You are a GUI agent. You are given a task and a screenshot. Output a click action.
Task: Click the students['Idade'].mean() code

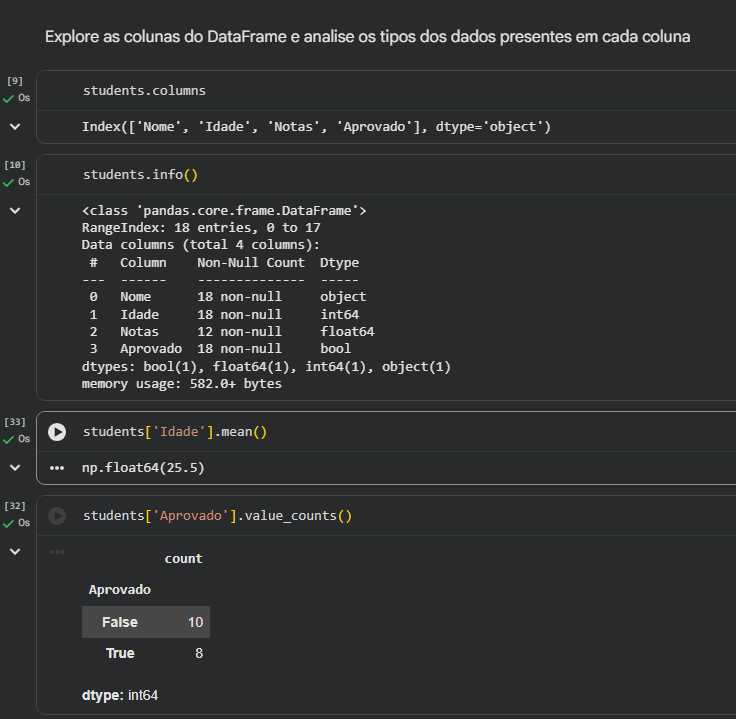[175, 432]
